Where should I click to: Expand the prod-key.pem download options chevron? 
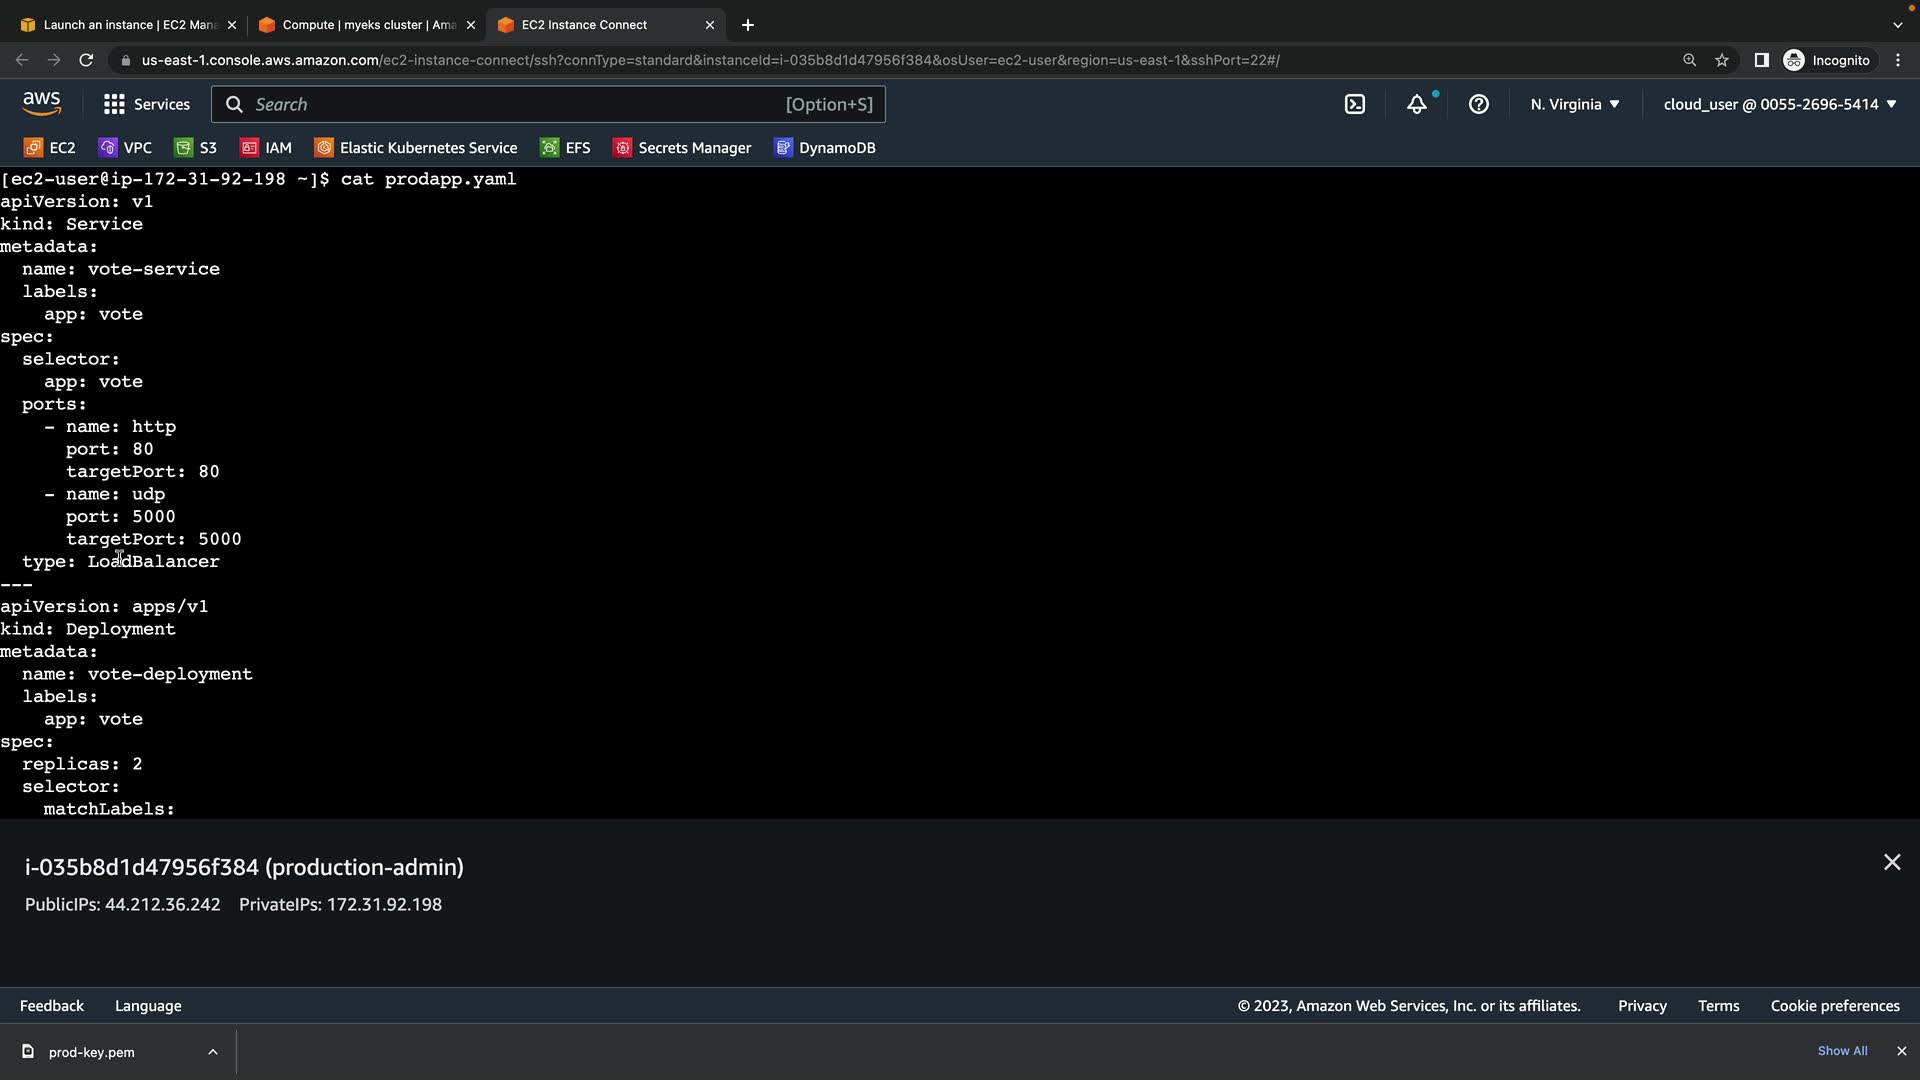coord(213,1052)
